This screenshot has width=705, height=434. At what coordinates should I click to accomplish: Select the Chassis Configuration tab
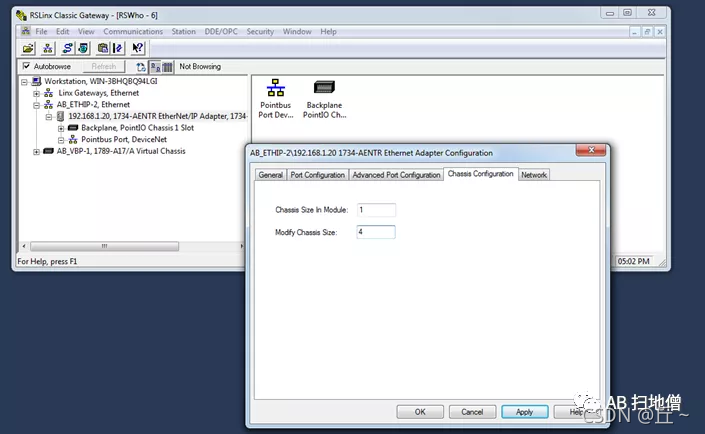[481, 174]
